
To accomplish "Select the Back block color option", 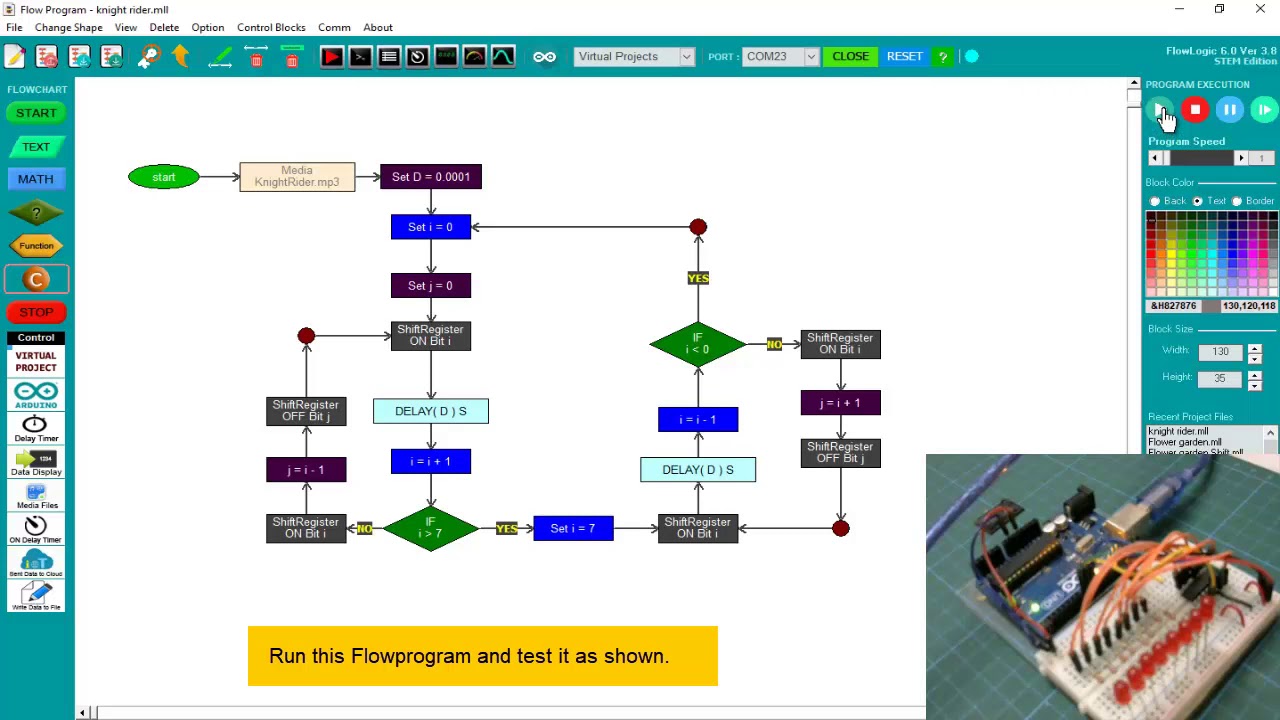I will pos(1155,201).
